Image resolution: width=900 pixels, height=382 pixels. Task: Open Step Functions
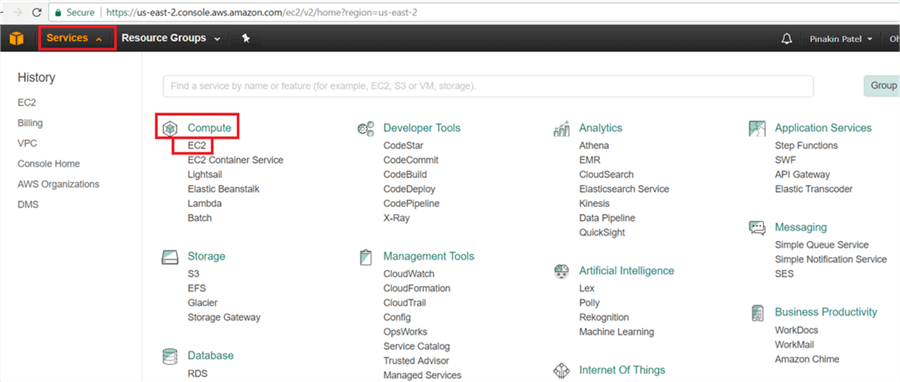[x=806, y=146]
